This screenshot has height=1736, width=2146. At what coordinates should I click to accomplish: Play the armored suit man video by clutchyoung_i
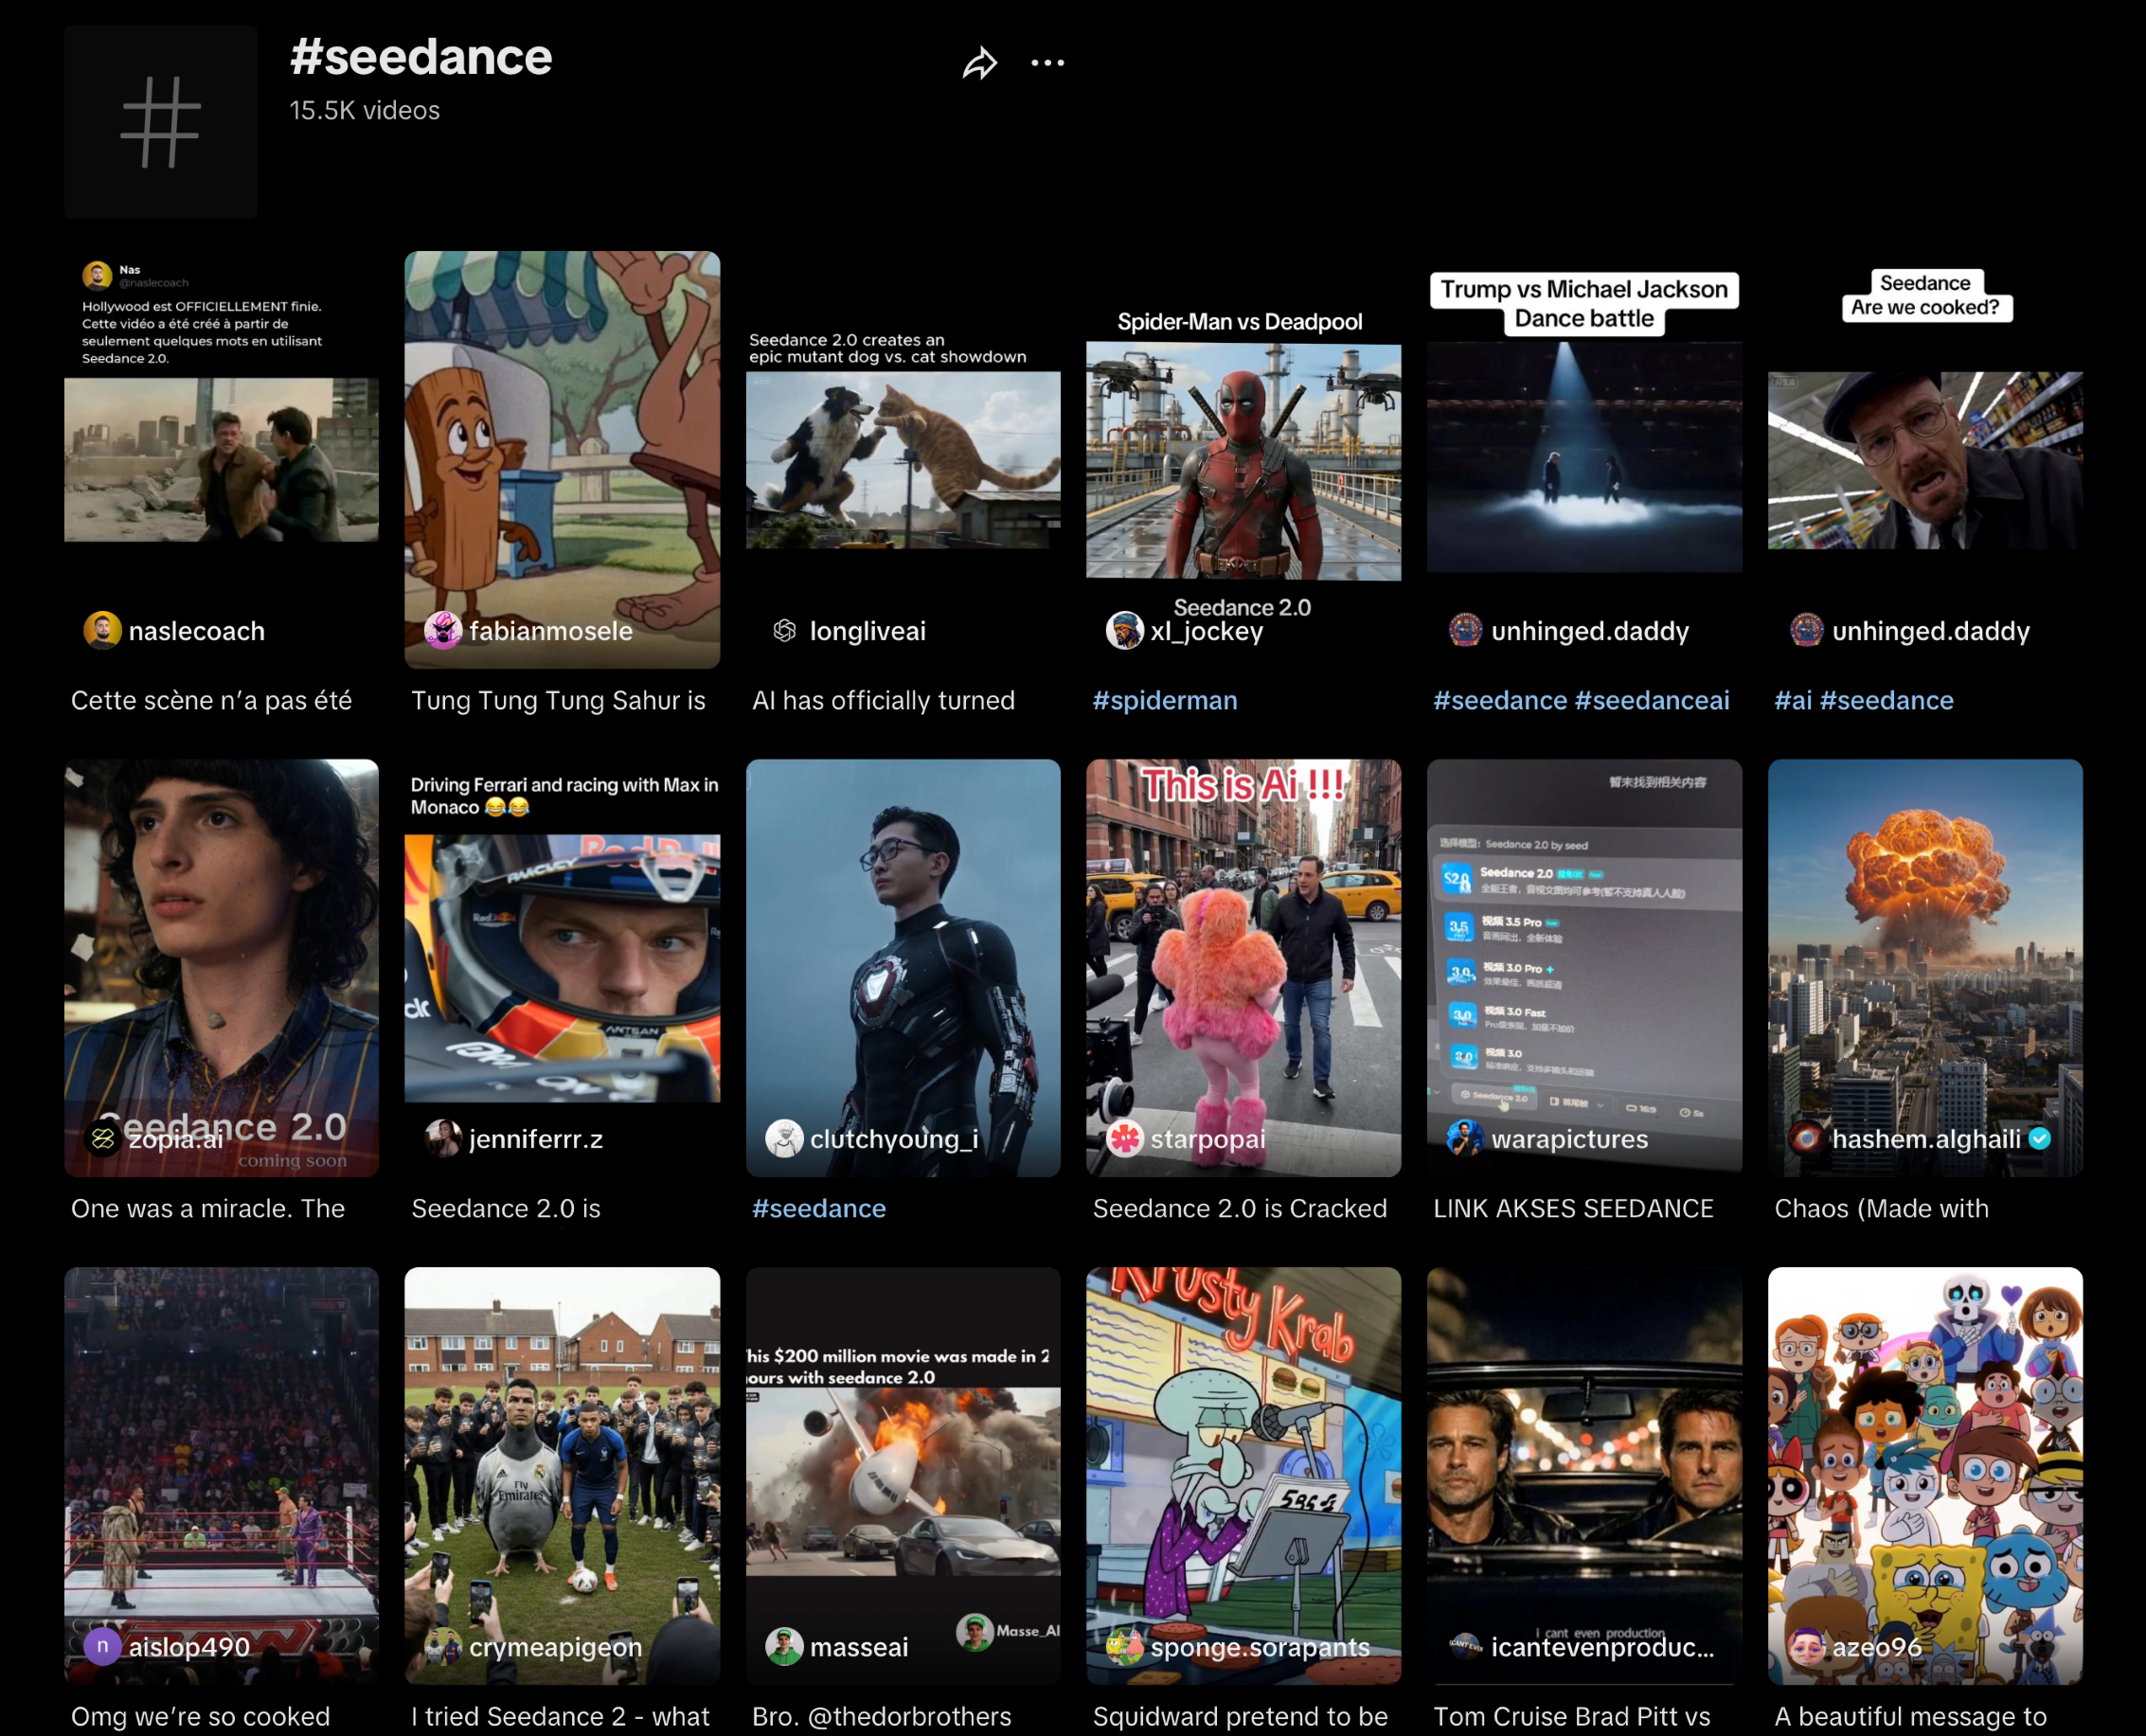(x=903, y=968)
